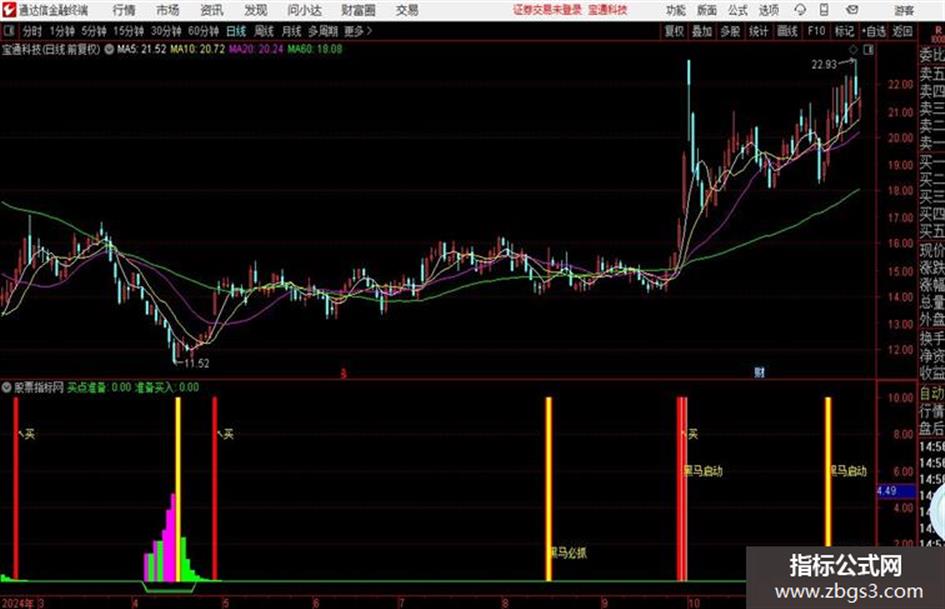Click the 准备买入: 0.00 indicator value

pos(167,387)
